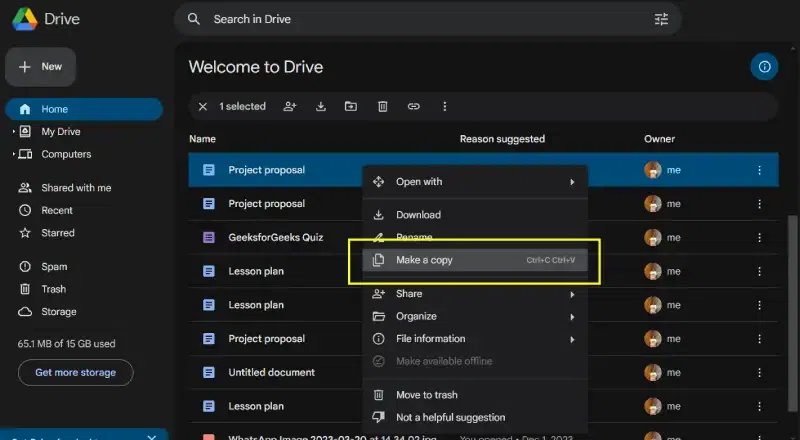Screen dimensions: 800x440
Task: Click the Docs icon beside Untitled document
Action: (x=209, y=373)
